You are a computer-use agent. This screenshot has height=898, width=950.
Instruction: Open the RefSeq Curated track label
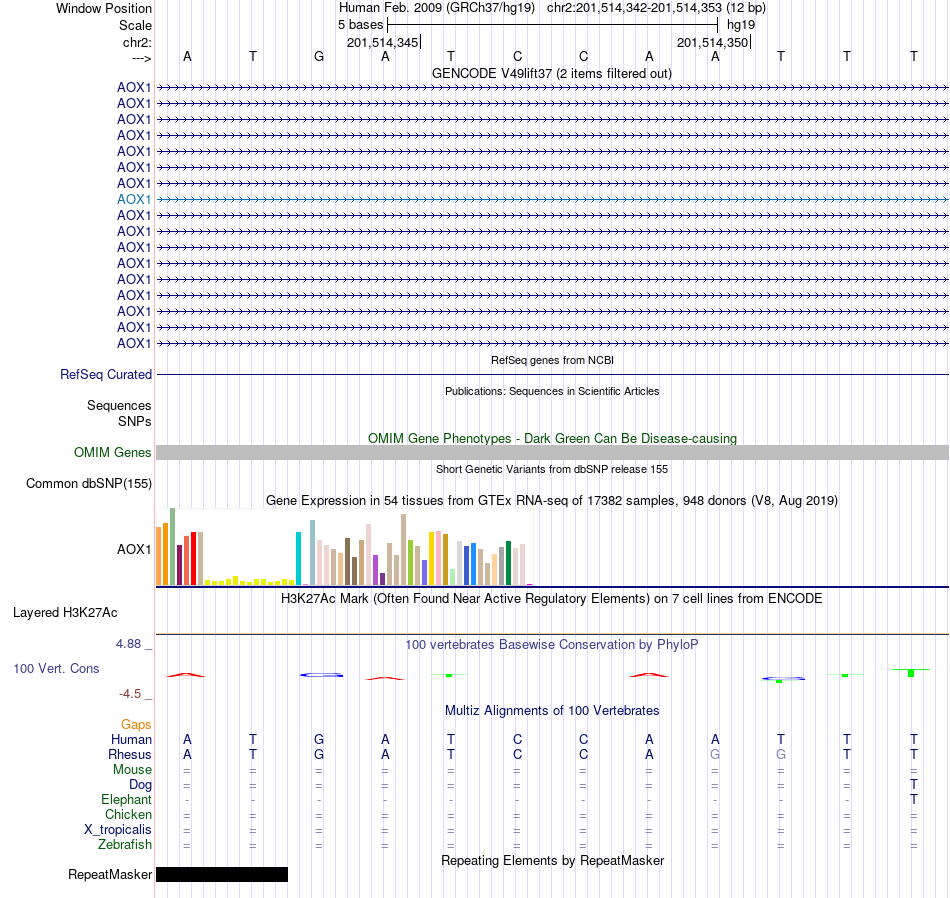click(106, 374)
